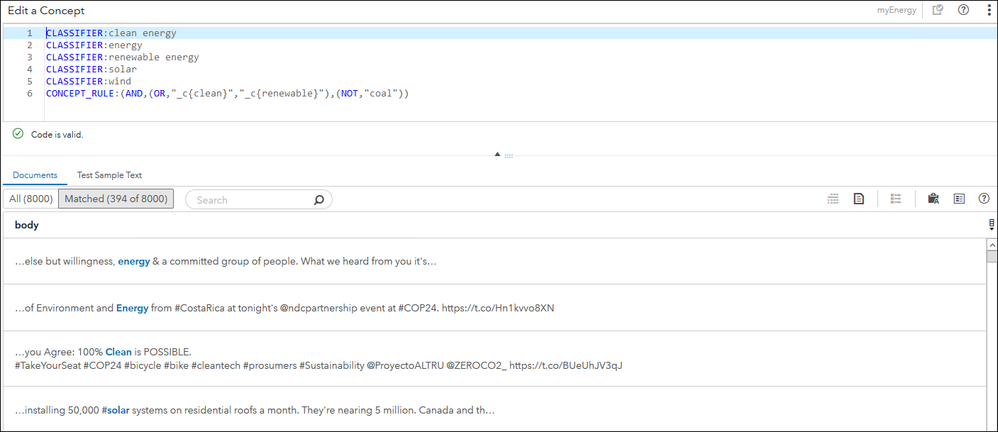The height and width of the screenshot is (432, 998).
Task: Open the Hn1kvvo8XN t.co link
Action: click(x=497, y=308)
